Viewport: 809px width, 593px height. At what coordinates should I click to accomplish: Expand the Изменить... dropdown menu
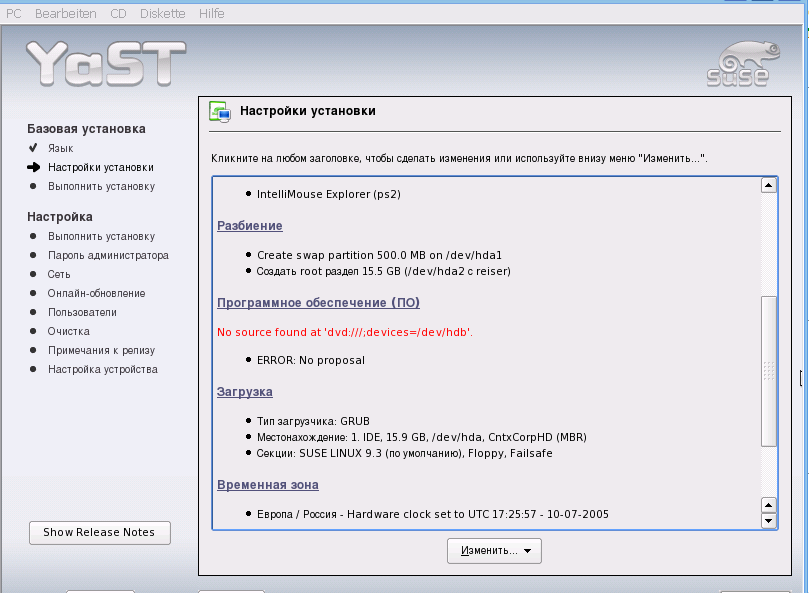tap(494, 551)
